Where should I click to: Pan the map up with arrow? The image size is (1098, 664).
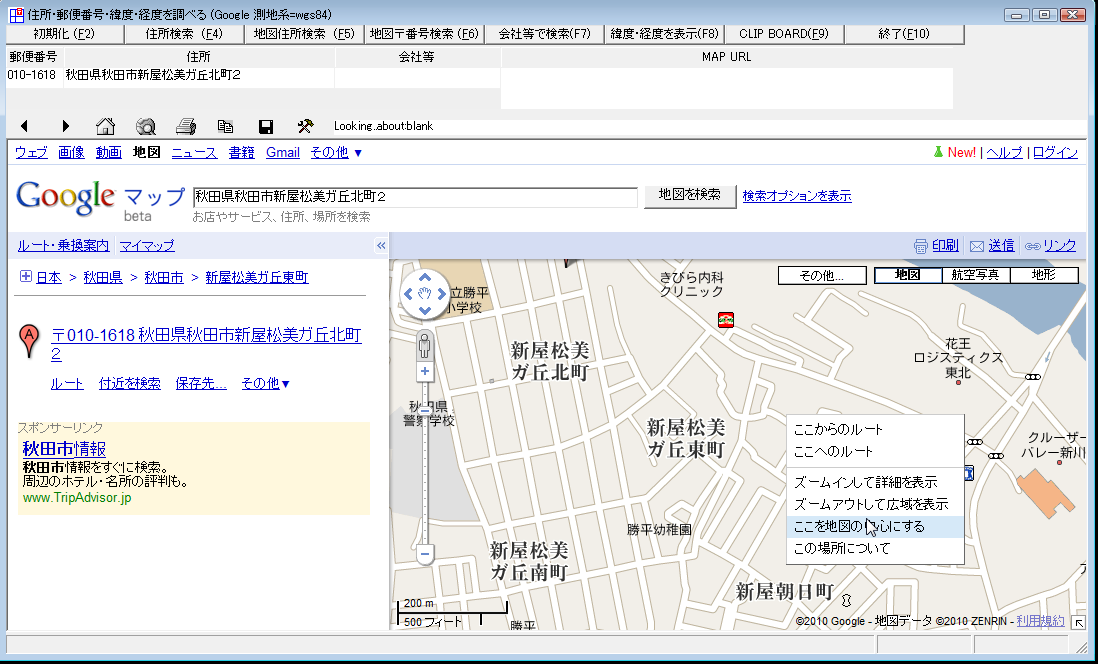[424, 278]
